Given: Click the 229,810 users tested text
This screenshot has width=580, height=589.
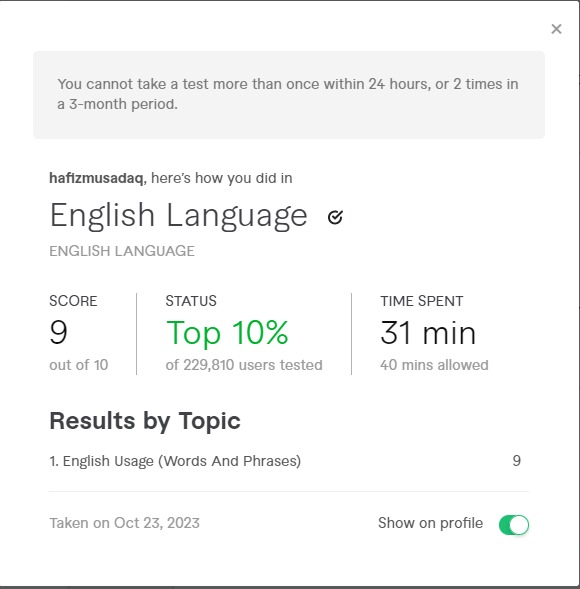Looking at the screenshot, I should (244, 365).
